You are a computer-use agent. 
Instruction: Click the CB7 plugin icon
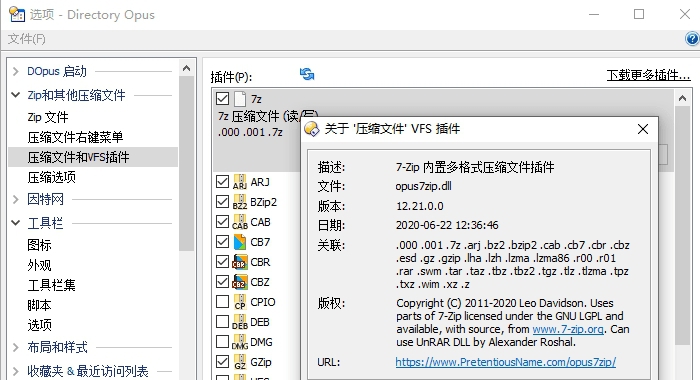(240, 242)
